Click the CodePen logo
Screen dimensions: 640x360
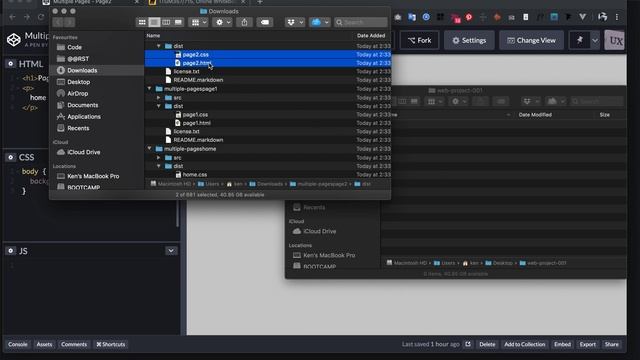[x=13, y=40]
